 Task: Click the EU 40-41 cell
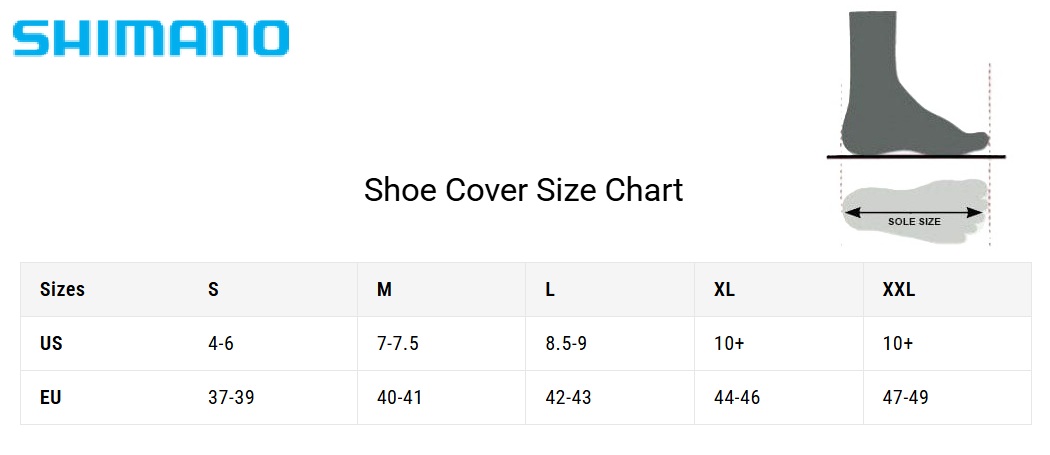click(x=399, y=398)
